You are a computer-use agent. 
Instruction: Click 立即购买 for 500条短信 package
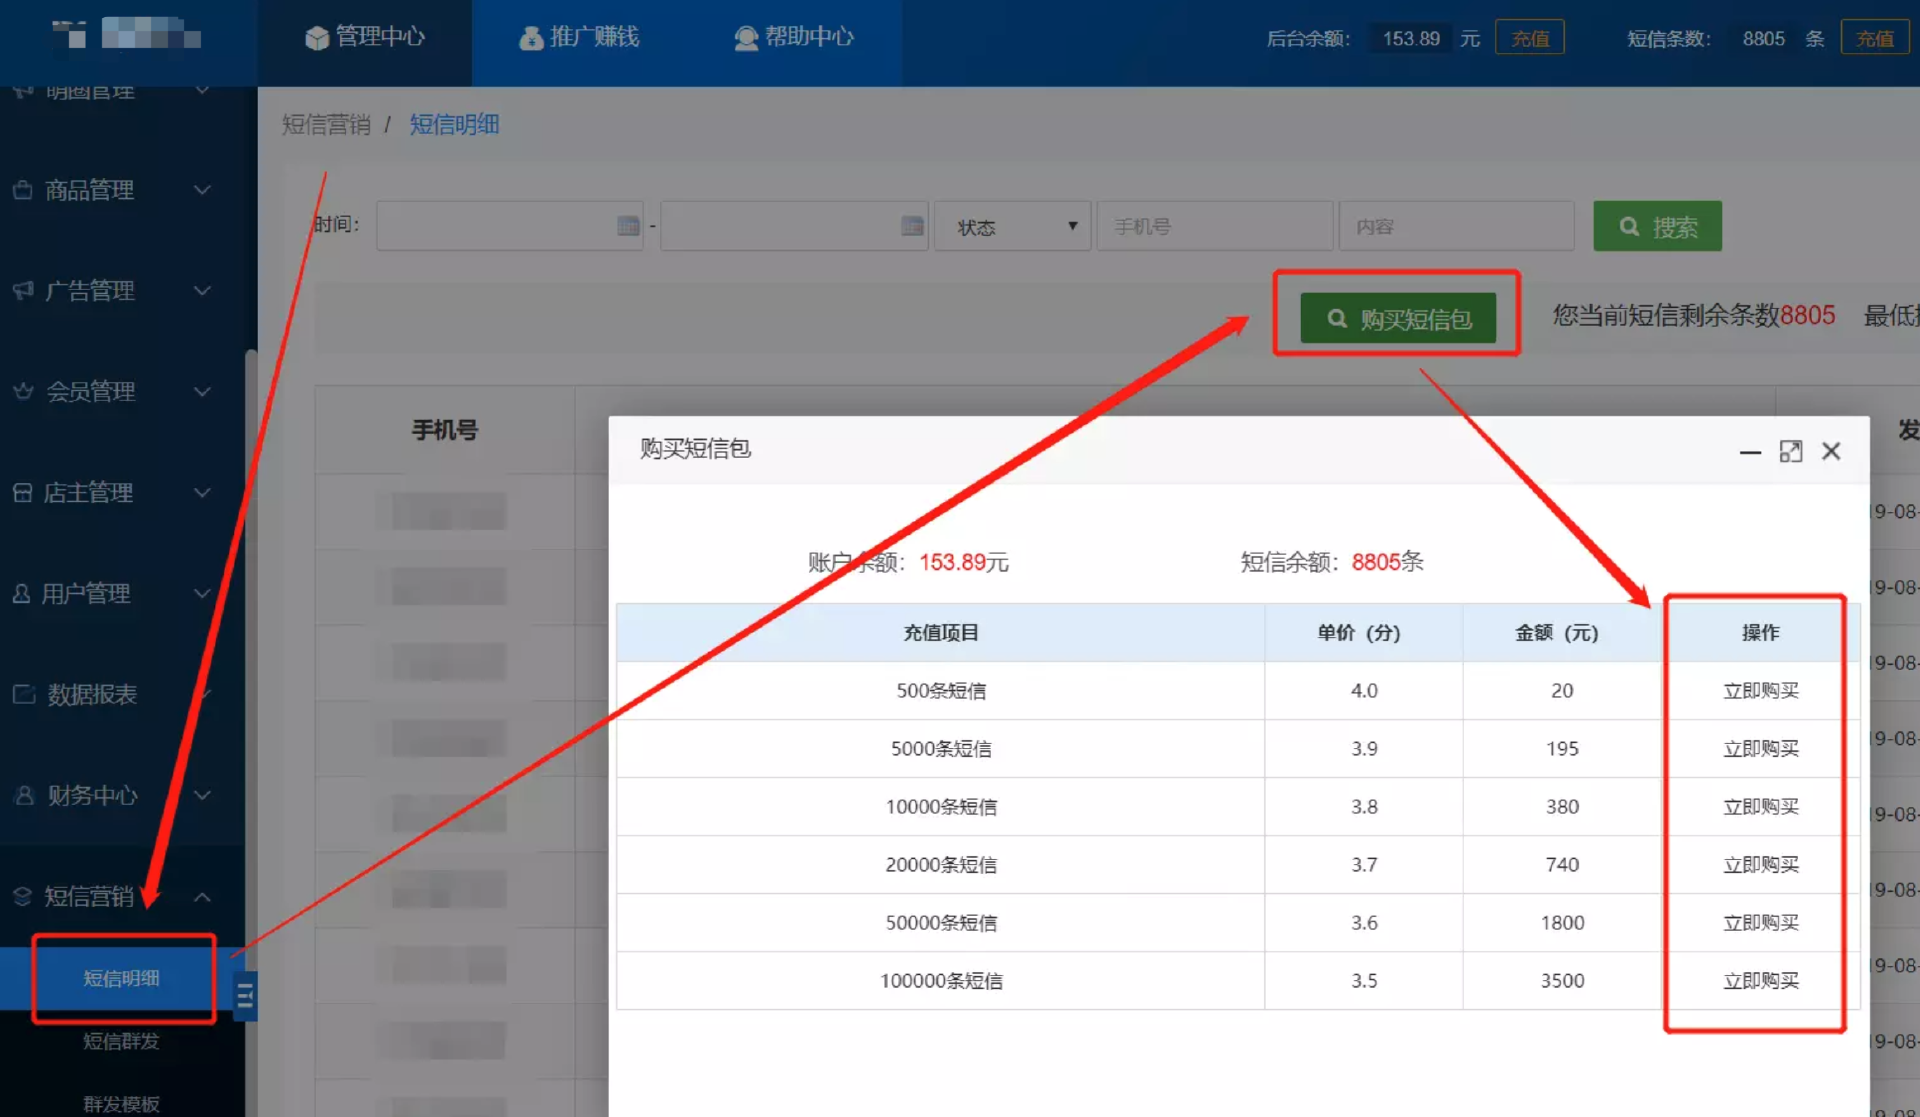1760,691
